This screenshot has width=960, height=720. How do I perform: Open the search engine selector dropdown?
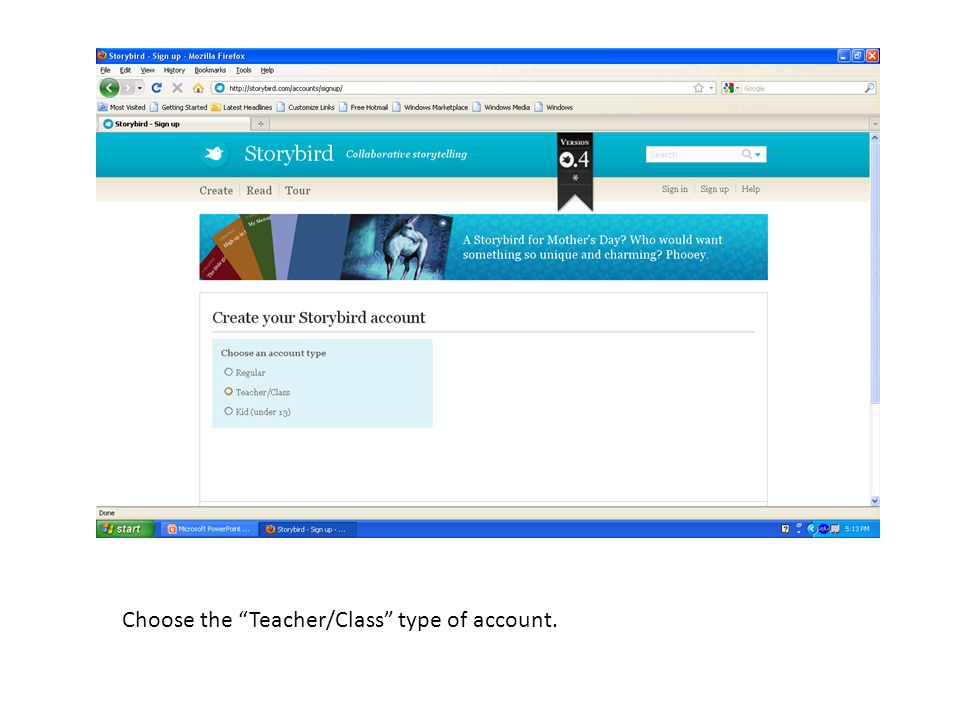click(x=732, y=88)
